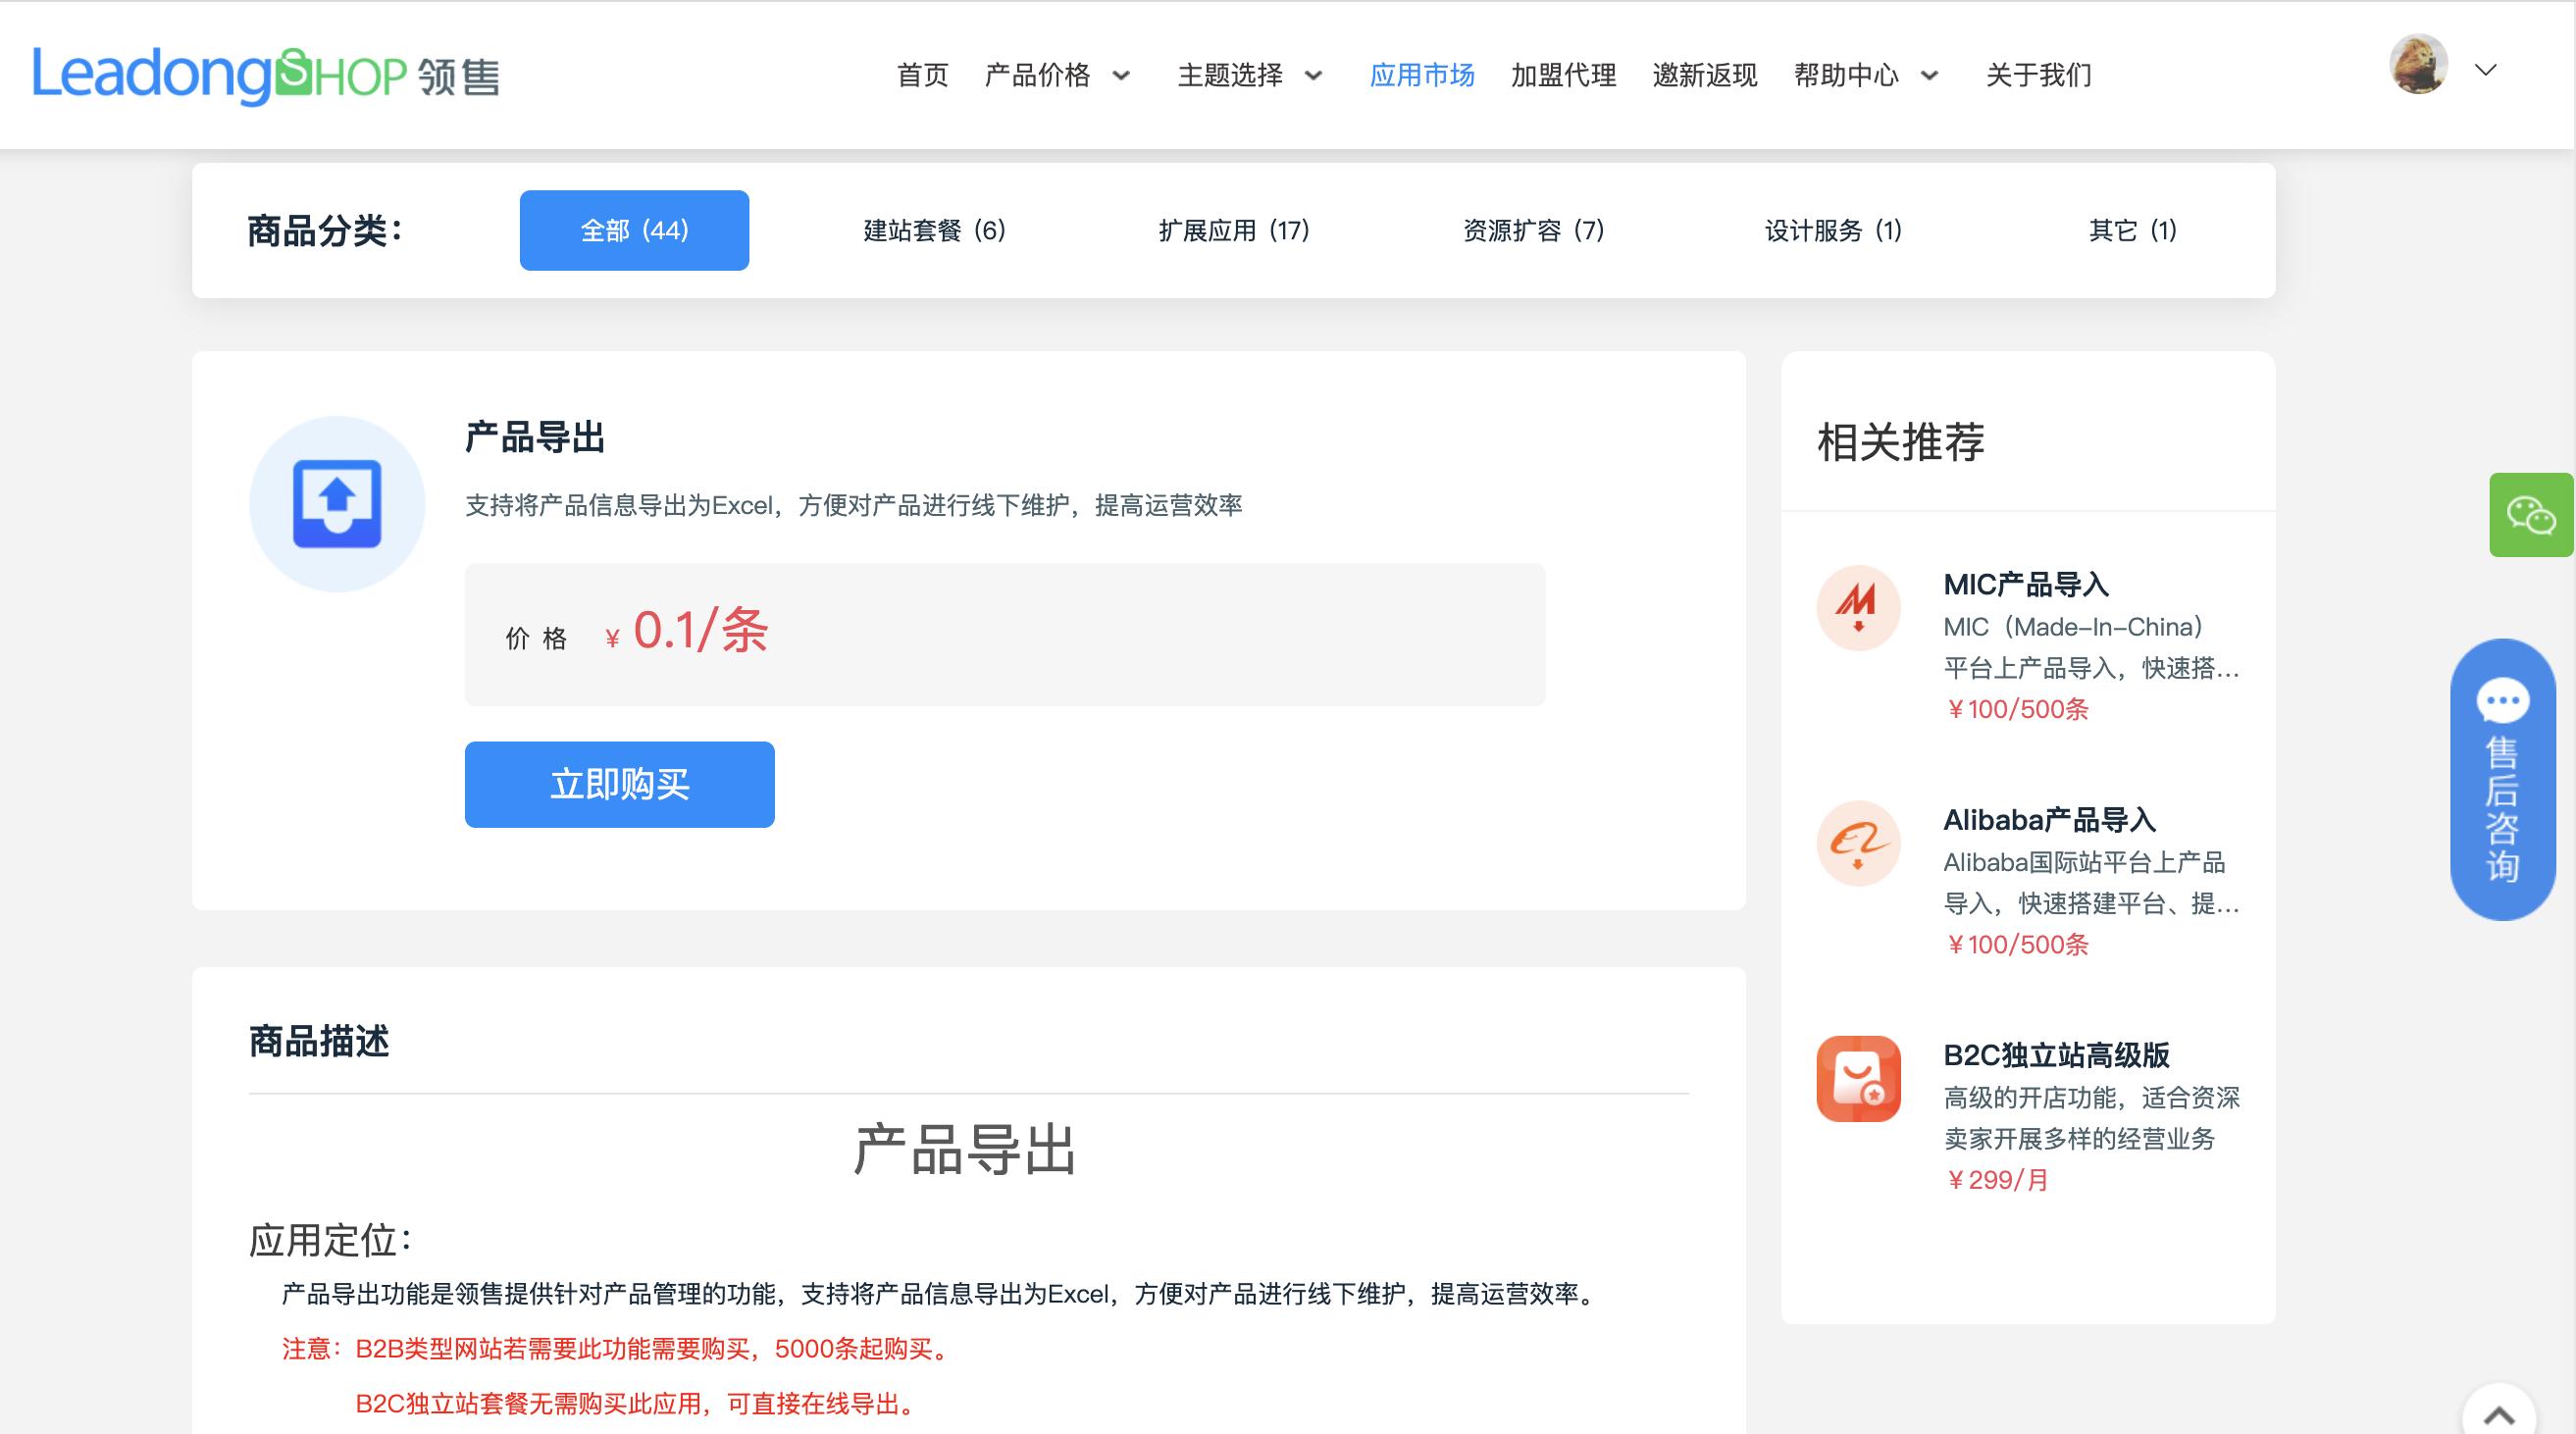The height and width of the screenshot is (1434, 2576).
Task: Navigate to 首页 in the top menu
Action: [x=923, y=75]
